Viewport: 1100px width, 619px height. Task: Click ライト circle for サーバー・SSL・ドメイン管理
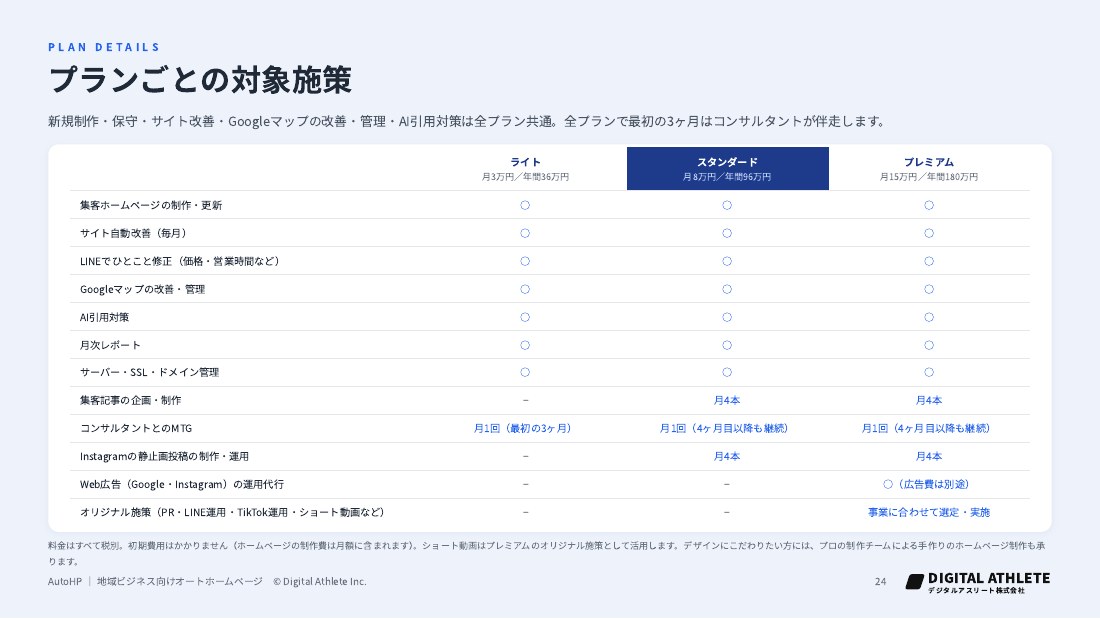pos(525,372)
